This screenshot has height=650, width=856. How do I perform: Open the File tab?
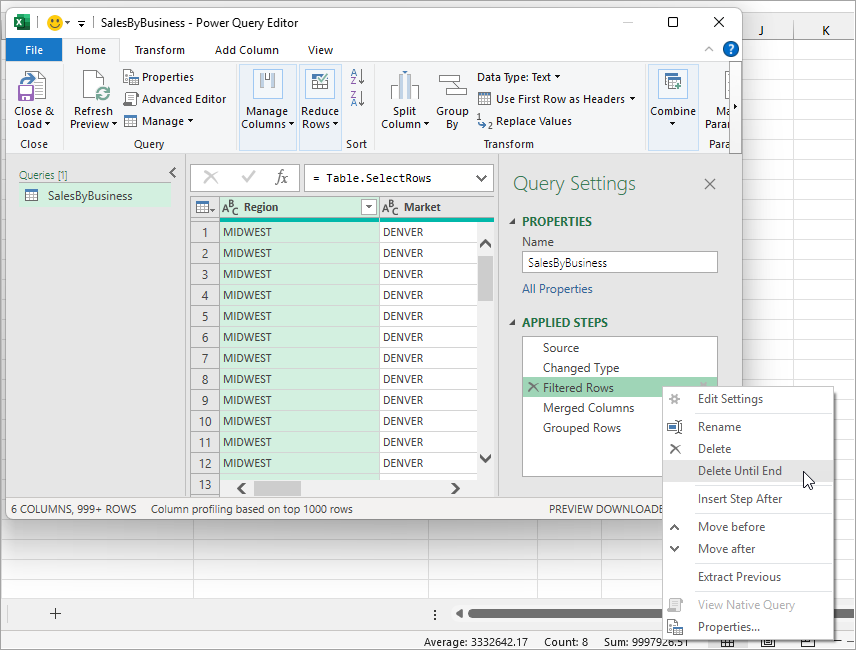pos(34,50)
